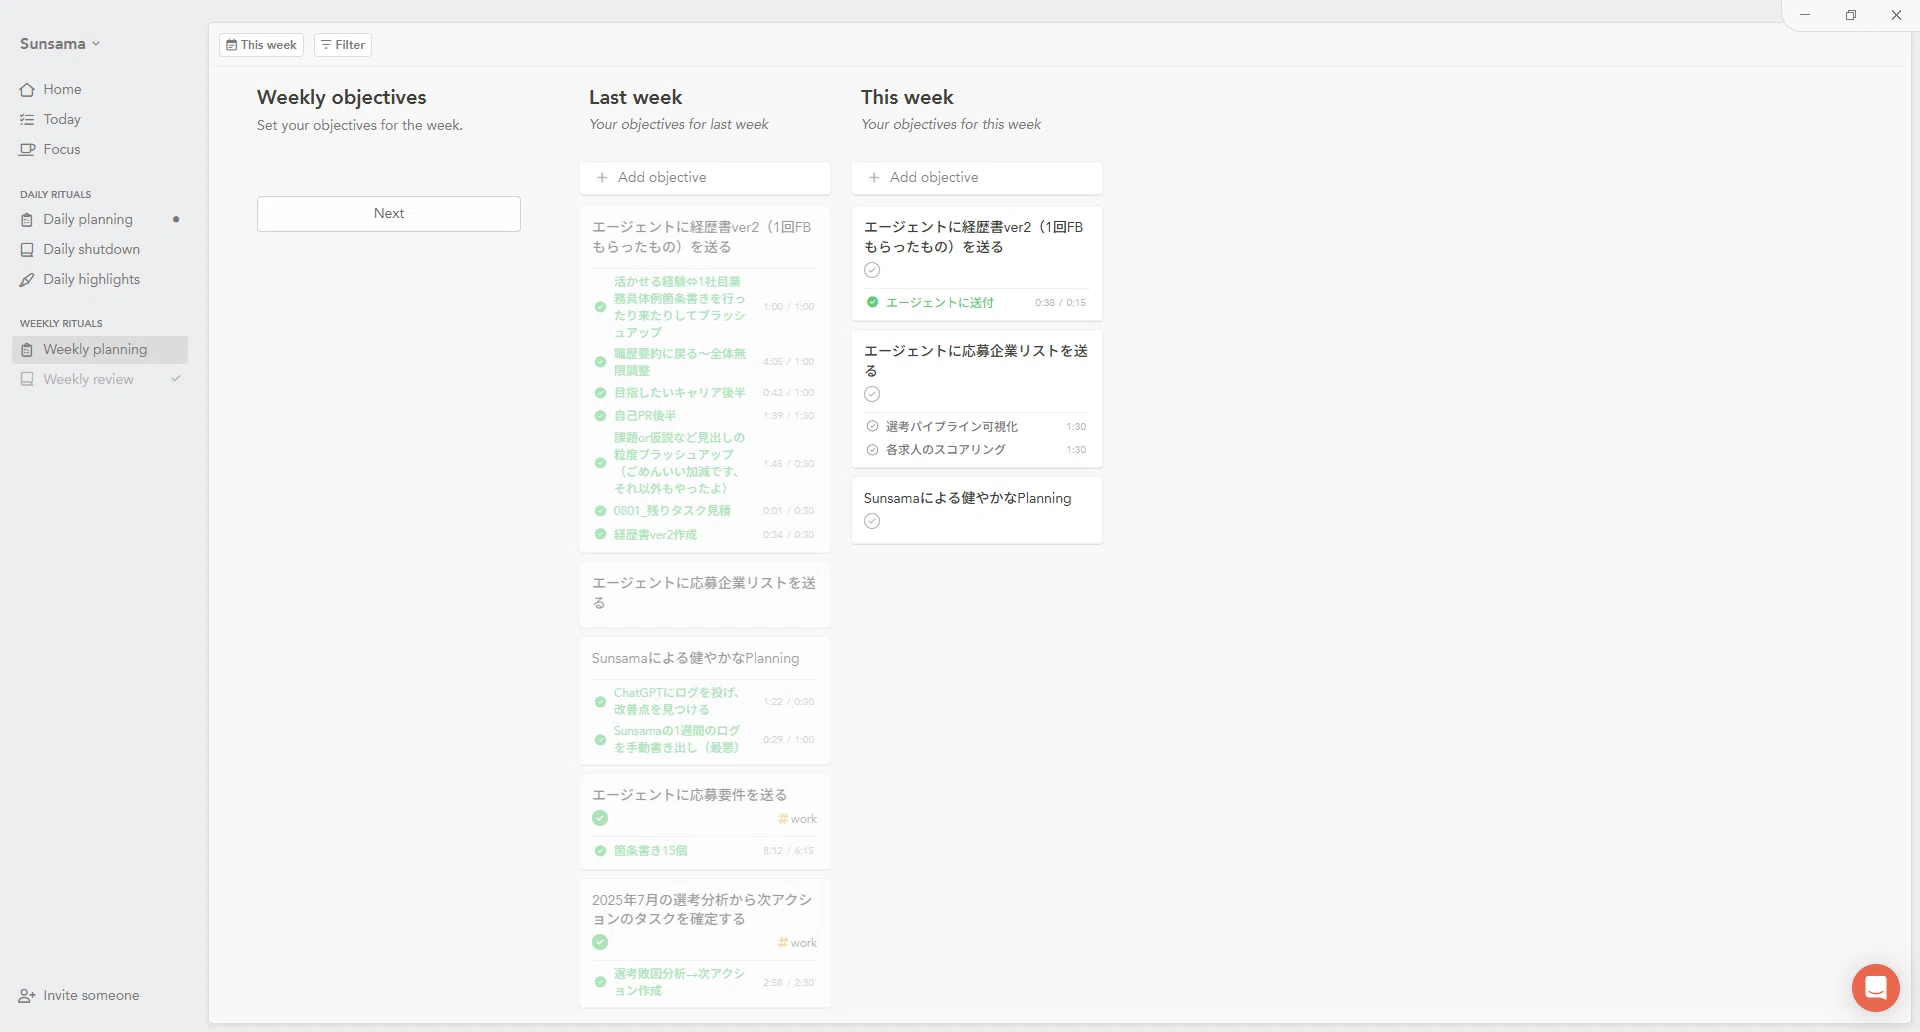Open Daily planning ritual

coord(88,219)
